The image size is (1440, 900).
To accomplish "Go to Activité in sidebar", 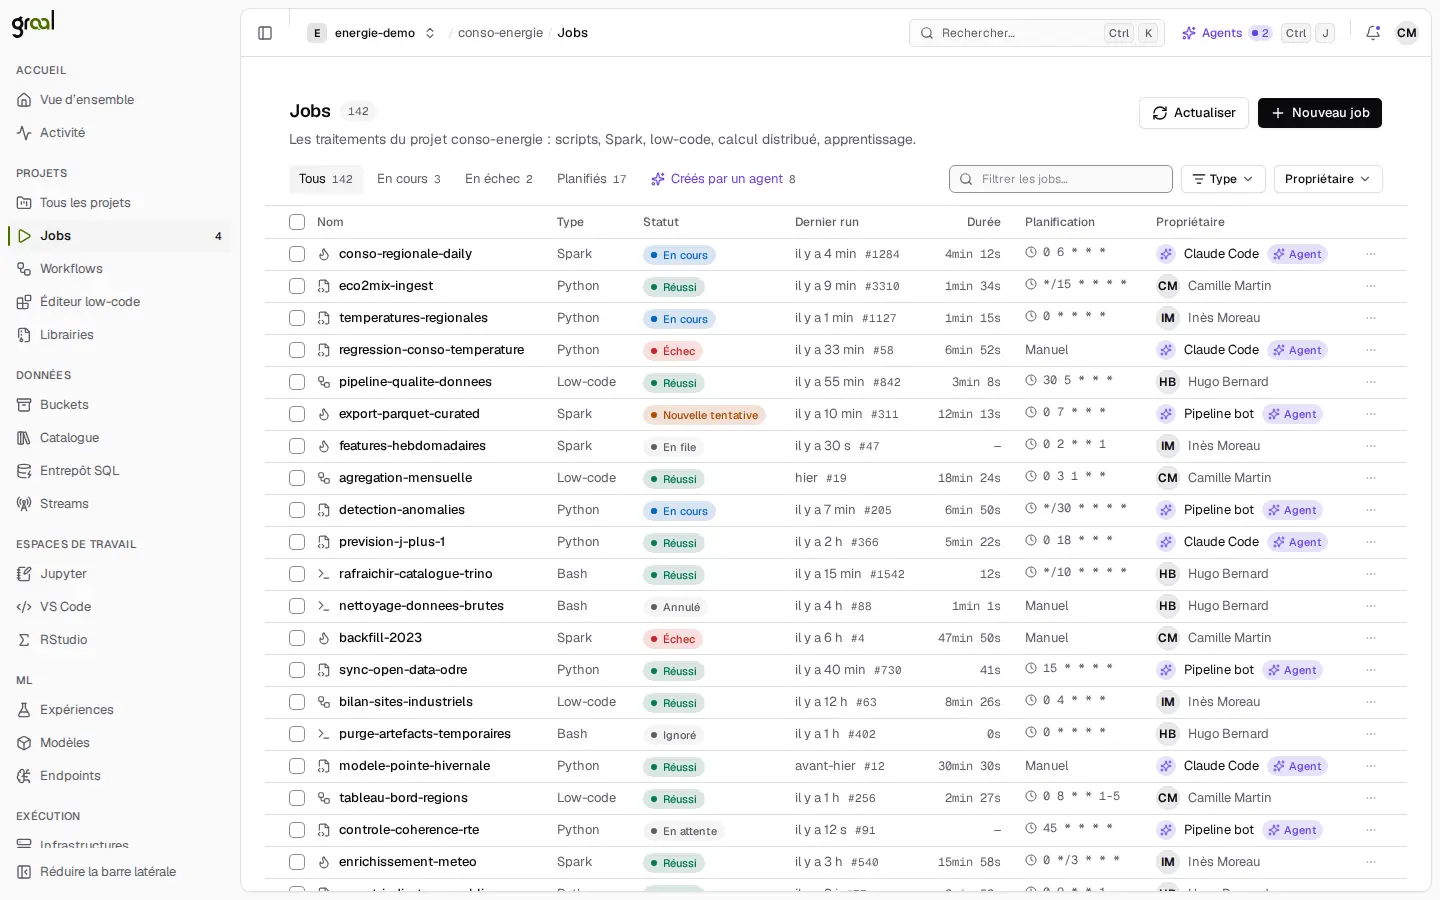I will tap(120, 133).
